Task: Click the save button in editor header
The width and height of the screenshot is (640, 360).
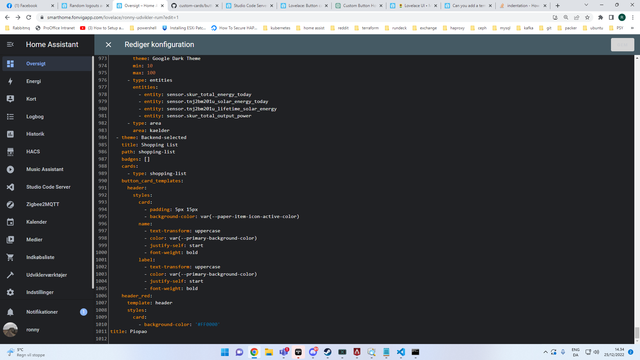Action: [x=622, y=44]
